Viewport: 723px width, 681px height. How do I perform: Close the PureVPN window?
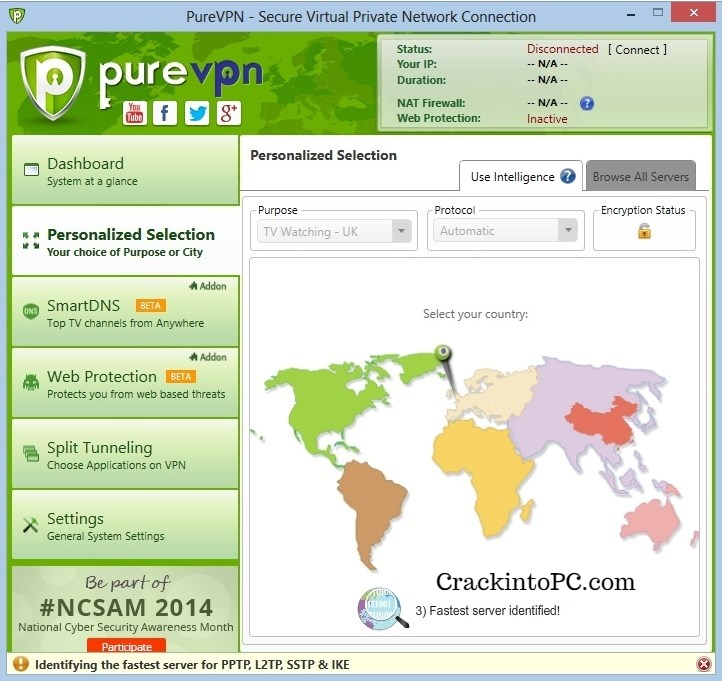pyautogui.click(x=694, y=13)
